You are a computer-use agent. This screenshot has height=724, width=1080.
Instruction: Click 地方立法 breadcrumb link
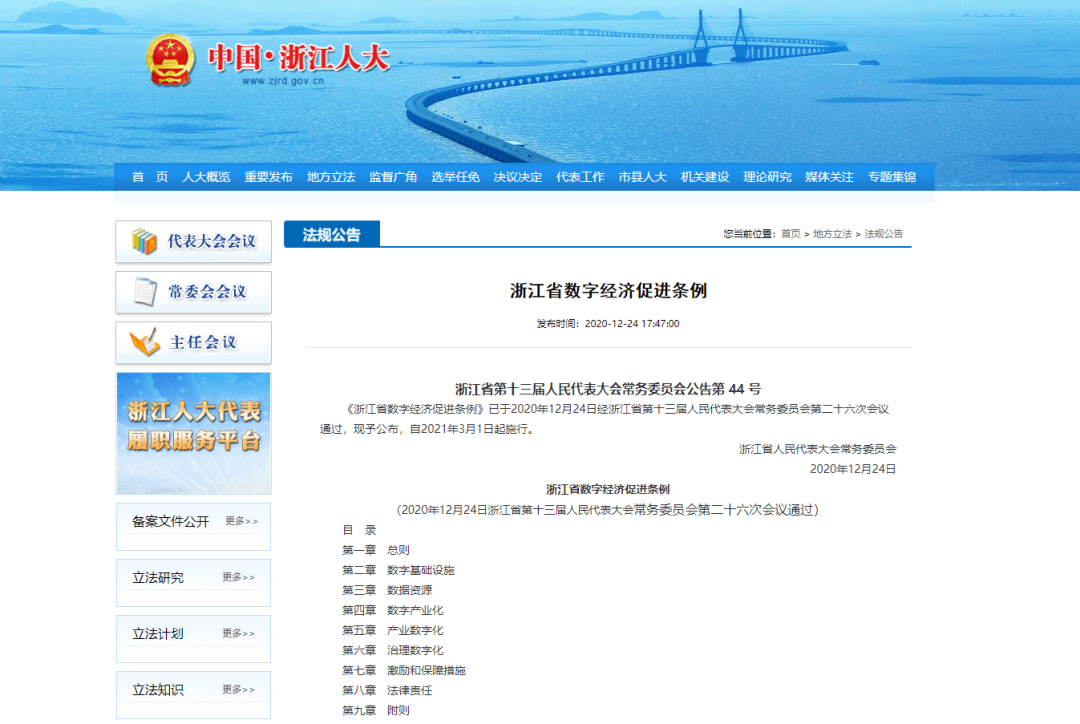pos(832,234)
